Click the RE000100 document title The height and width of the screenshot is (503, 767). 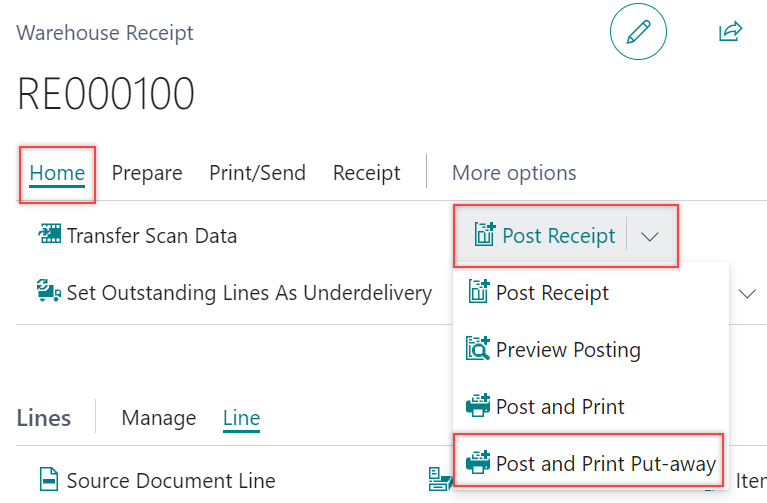tap(106, 94)
